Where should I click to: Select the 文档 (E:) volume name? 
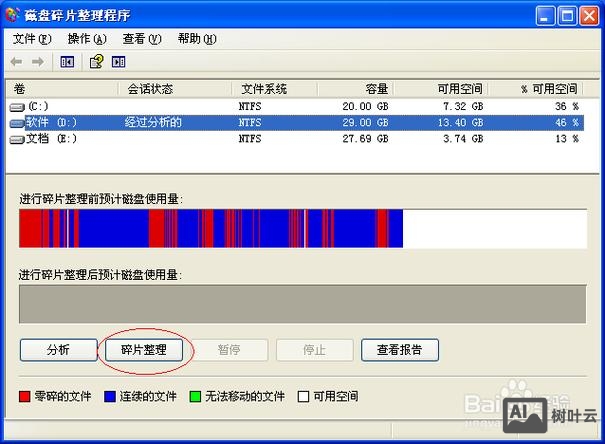pyautogui.click(x=51, y=139)
